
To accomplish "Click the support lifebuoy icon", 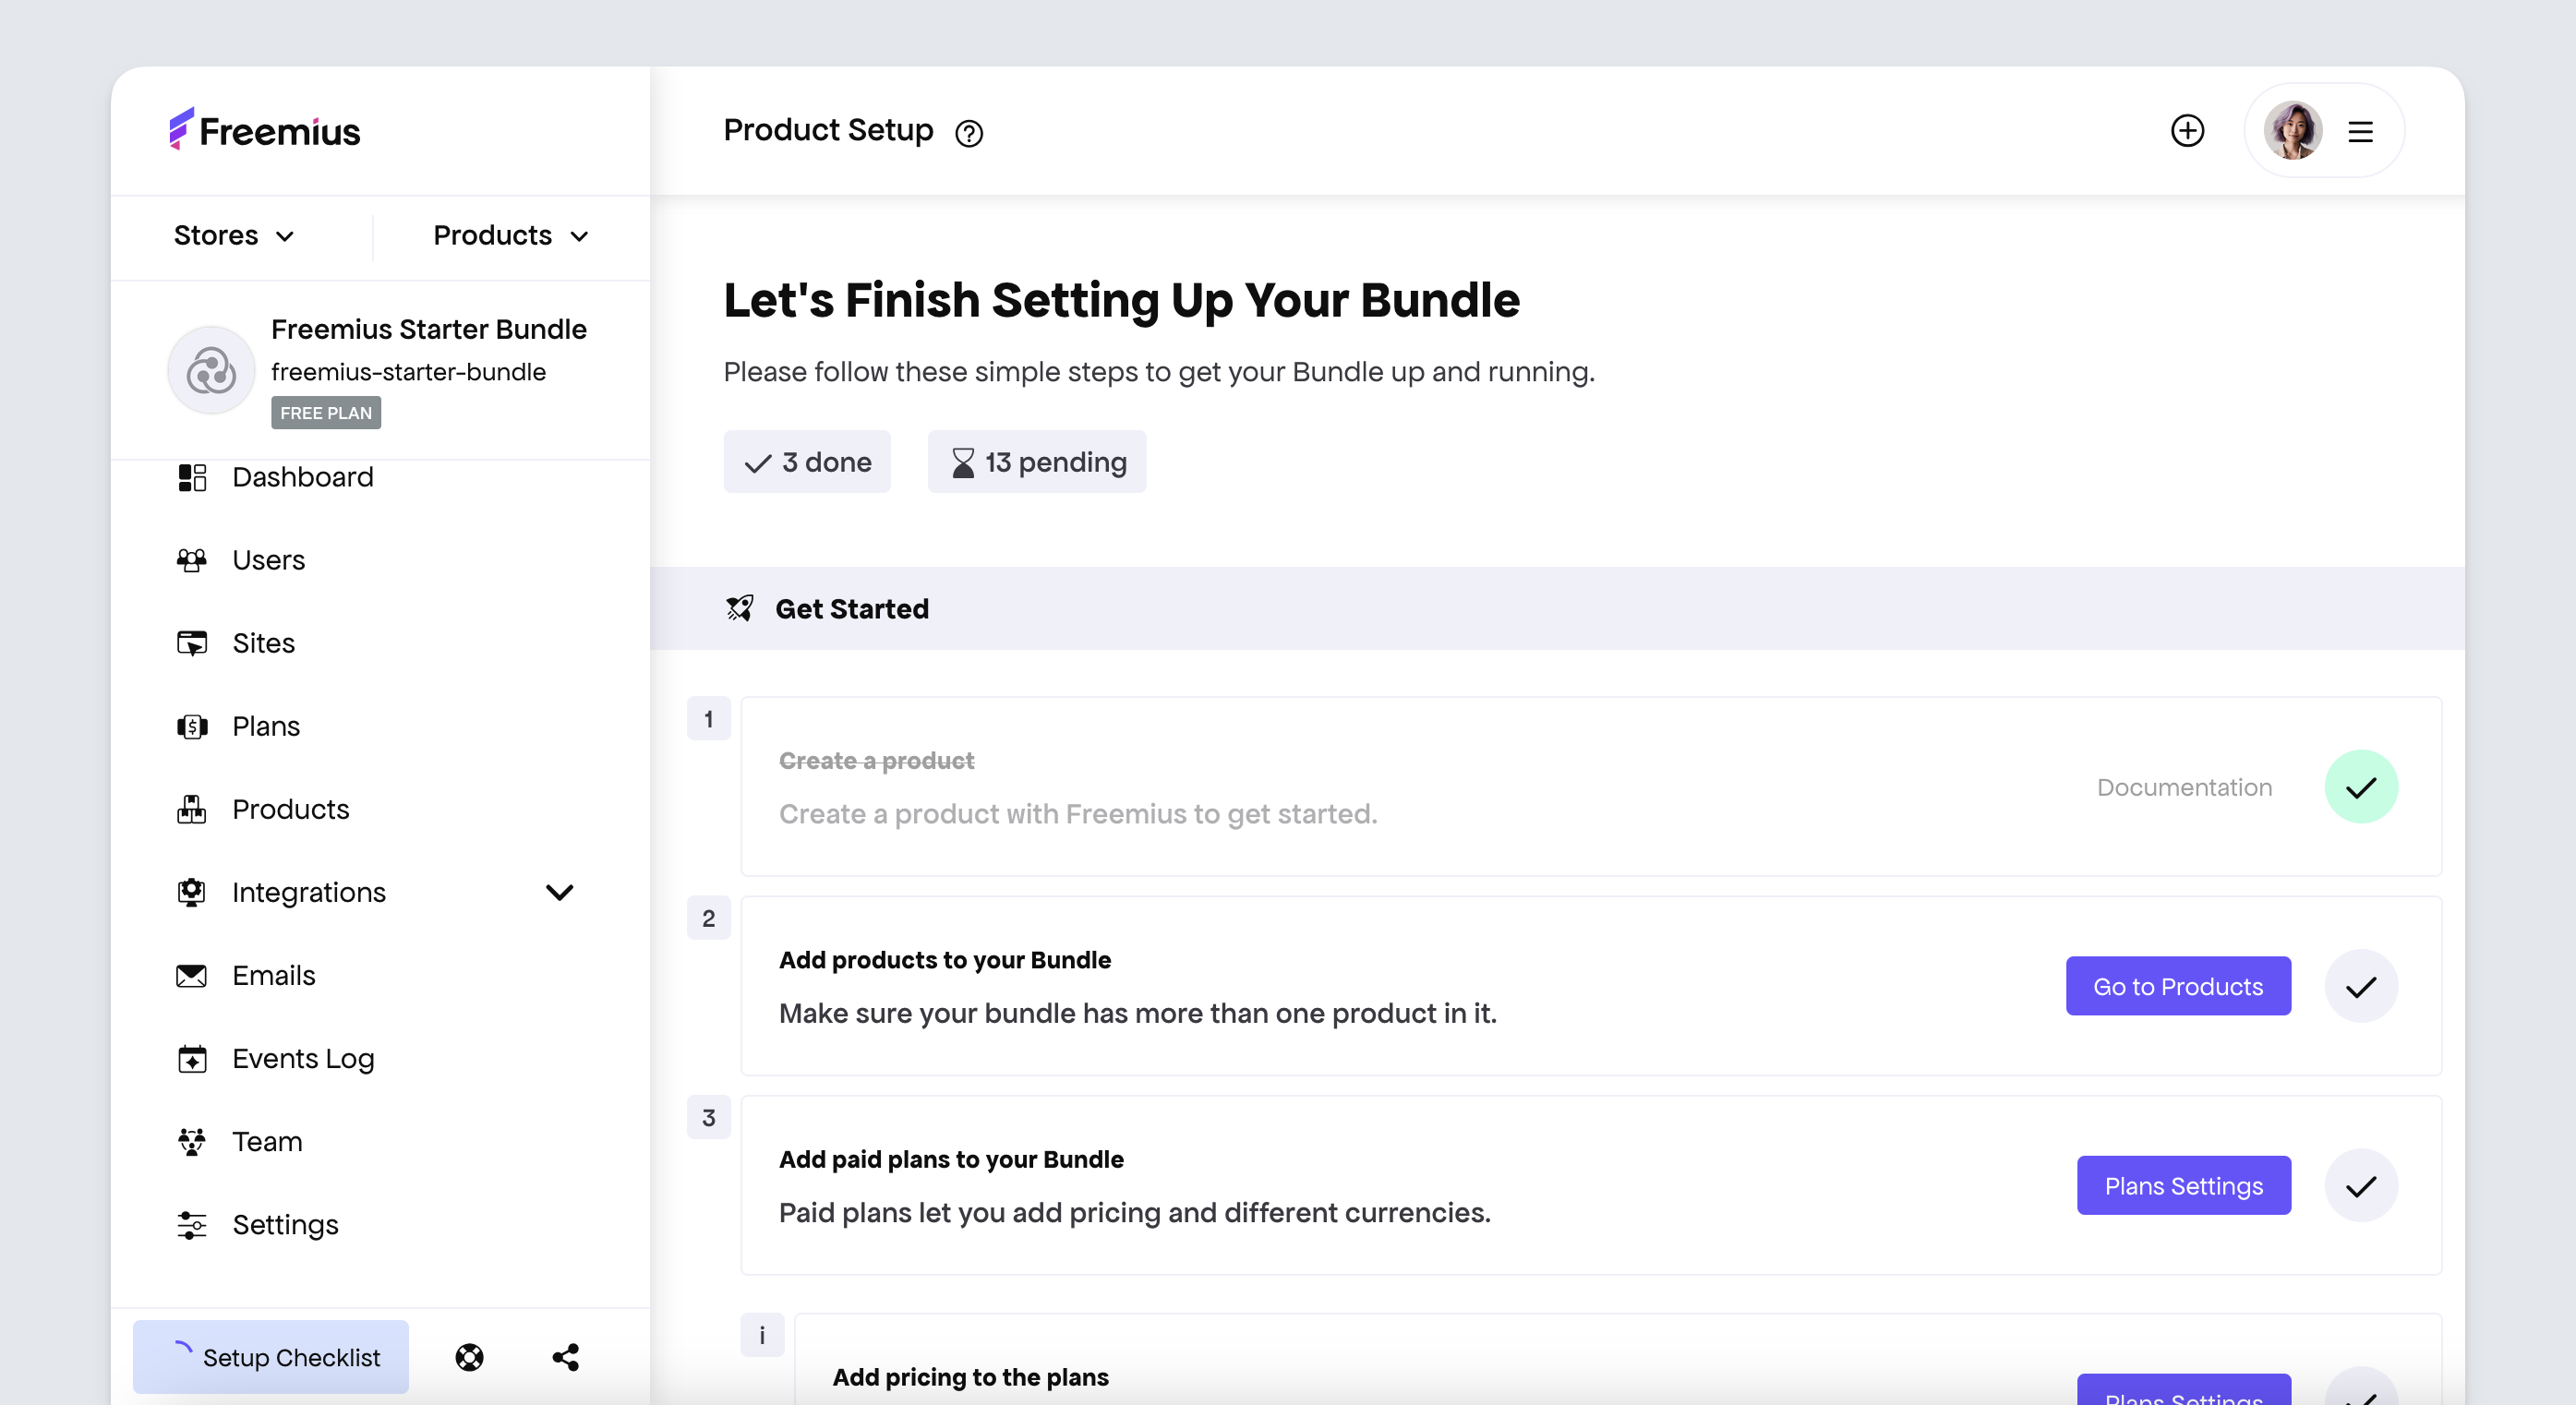I will [470, 1358].
